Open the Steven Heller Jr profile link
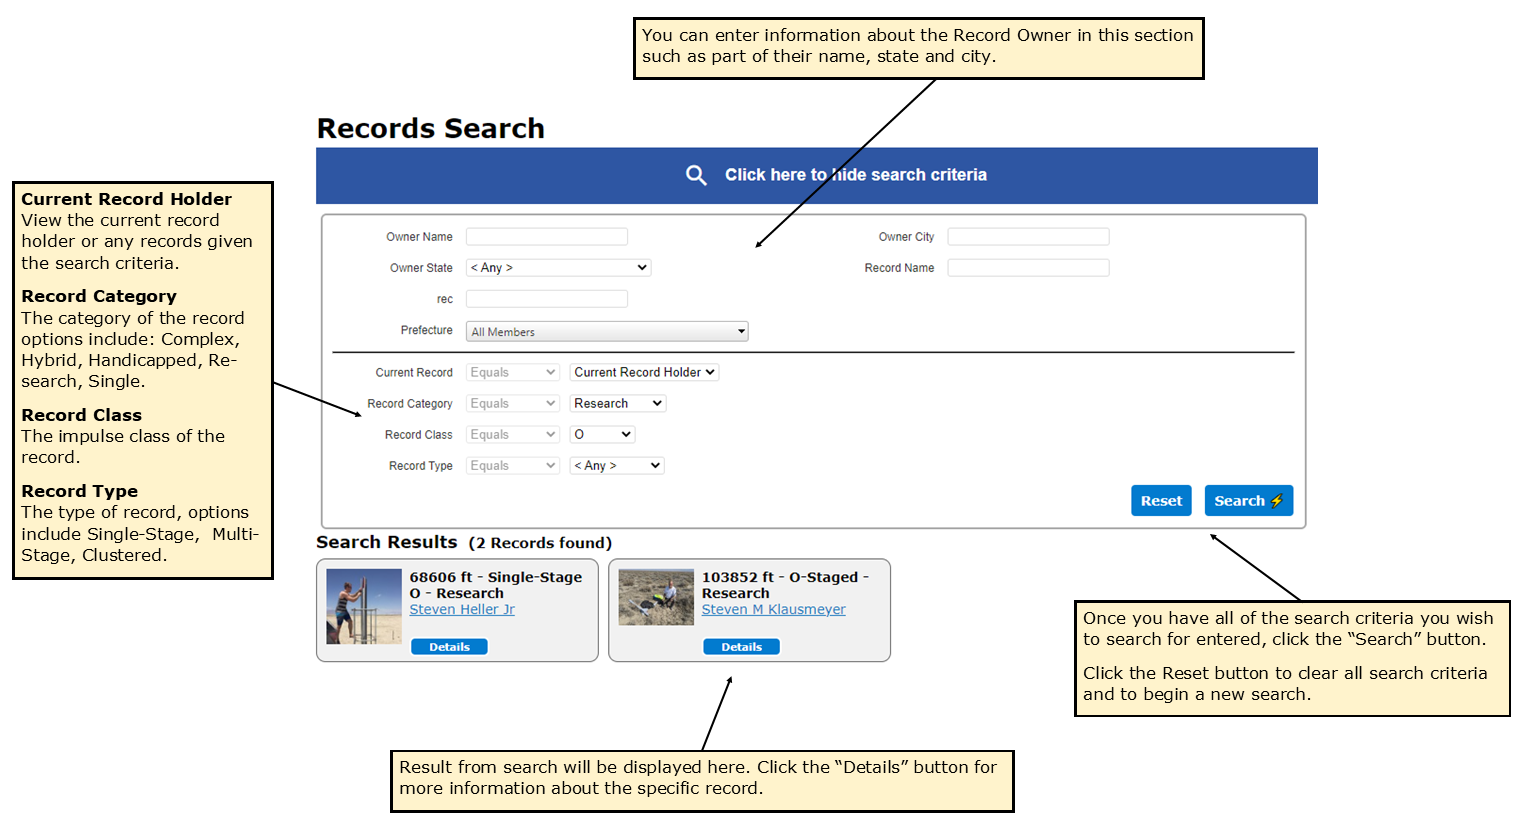This screenshot has height=838, width=1528. pos(462,609)
